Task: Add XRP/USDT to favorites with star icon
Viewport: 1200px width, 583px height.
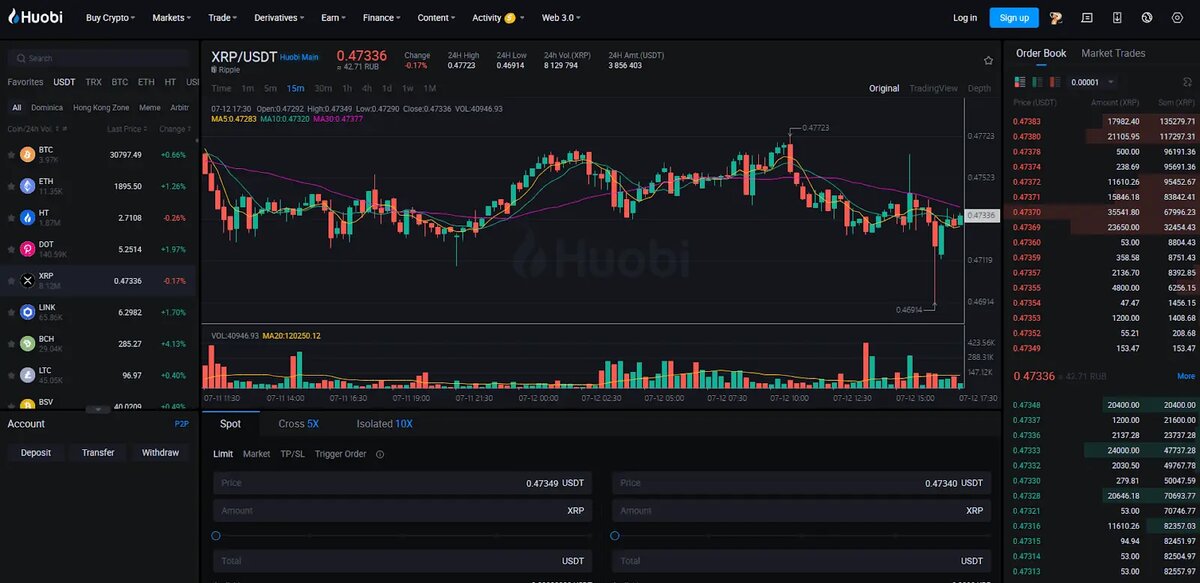Action: [x=988, y=60]
